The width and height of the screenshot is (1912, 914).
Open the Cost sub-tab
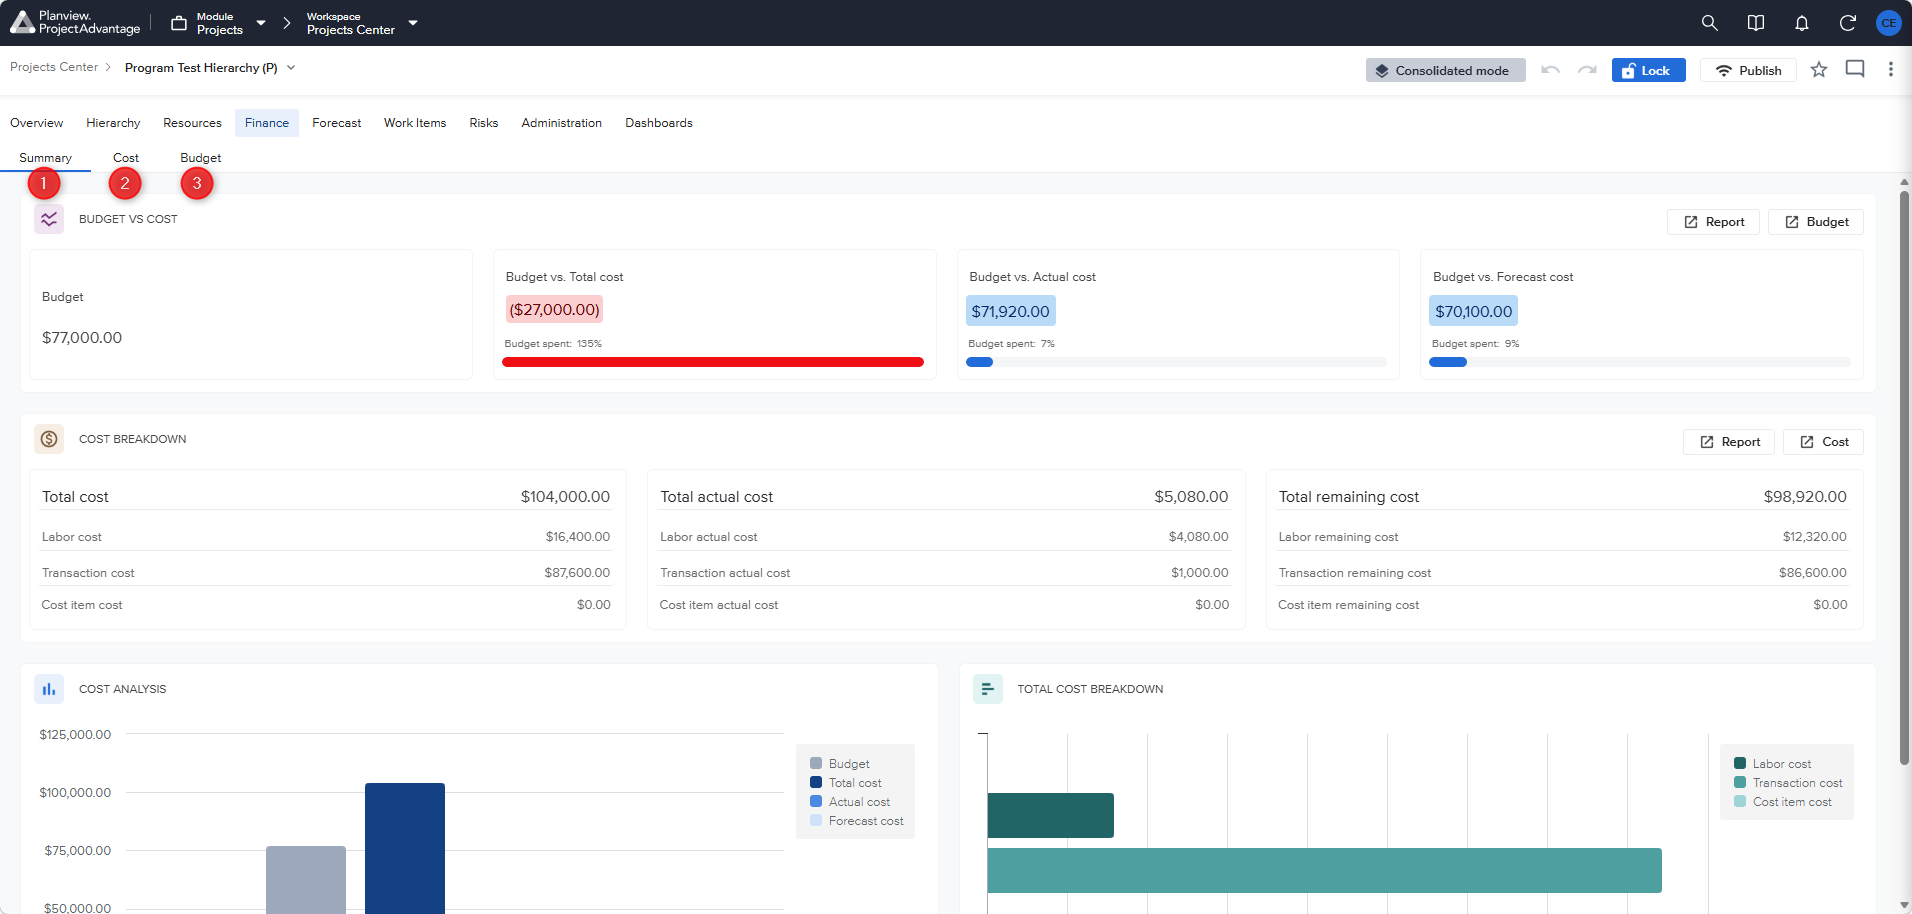126,158
